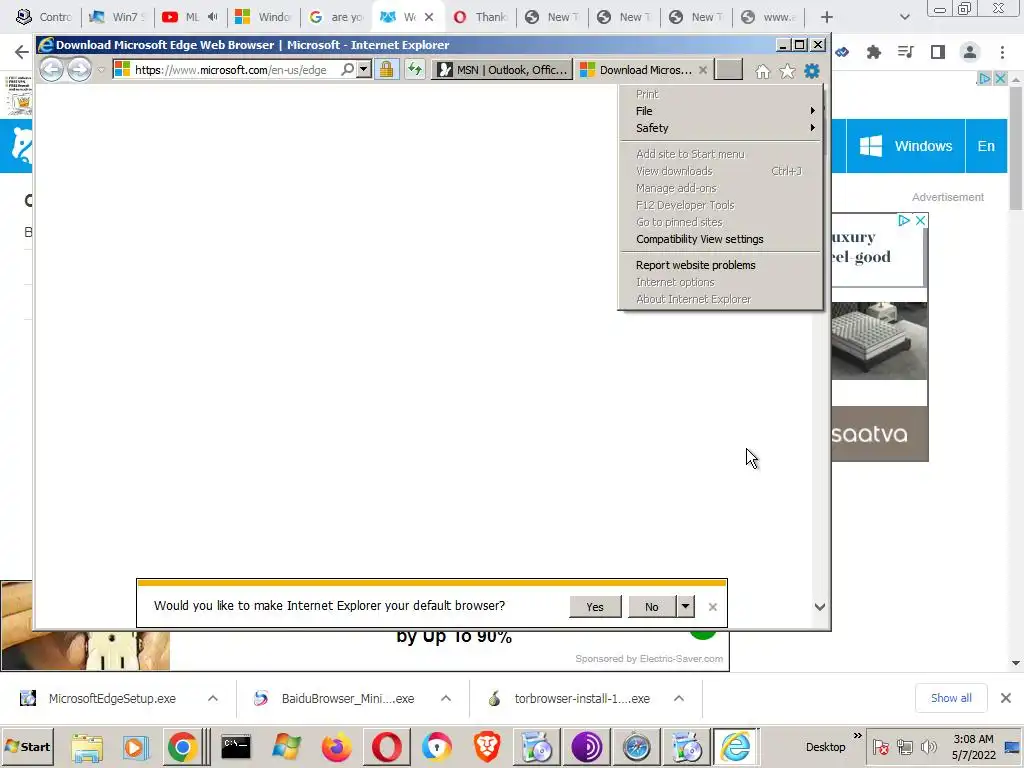Open Google Chrome taskbar icon
The height and width of the screenshot is (768, 1024).
[182, 747]
